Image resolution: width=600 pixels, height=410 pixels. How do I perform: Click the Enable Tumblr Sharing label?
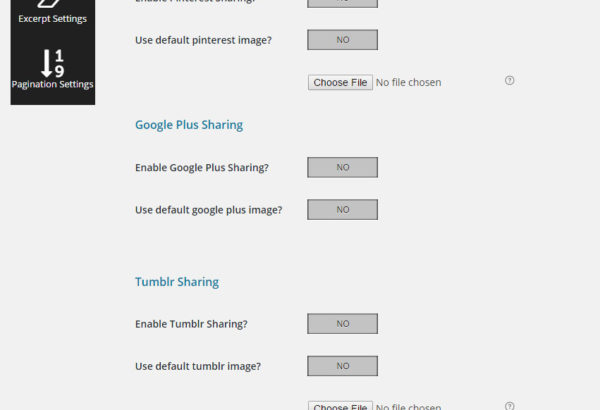[191, 324]
